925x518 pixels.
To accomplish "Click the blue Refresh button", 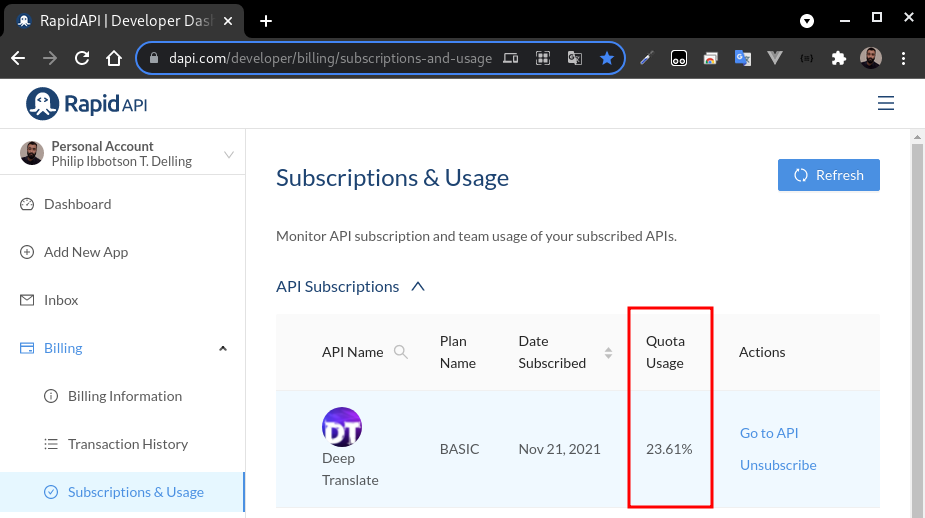I will 829,175.
